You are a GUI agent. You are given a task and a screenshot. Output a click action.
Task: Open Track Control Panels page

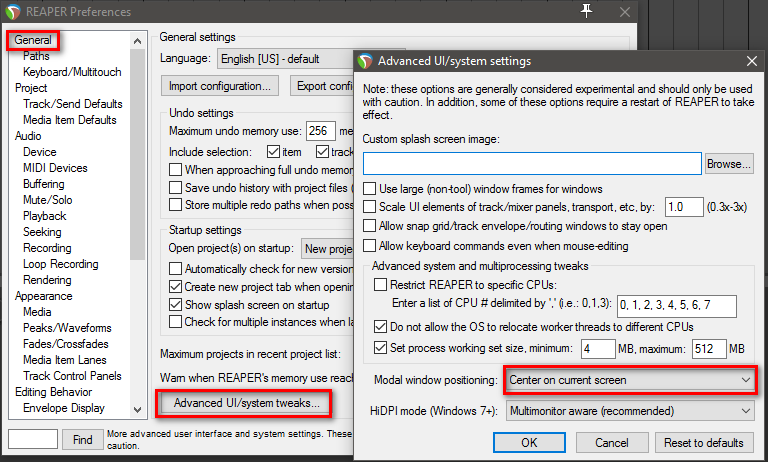click(x=72, y=376)
